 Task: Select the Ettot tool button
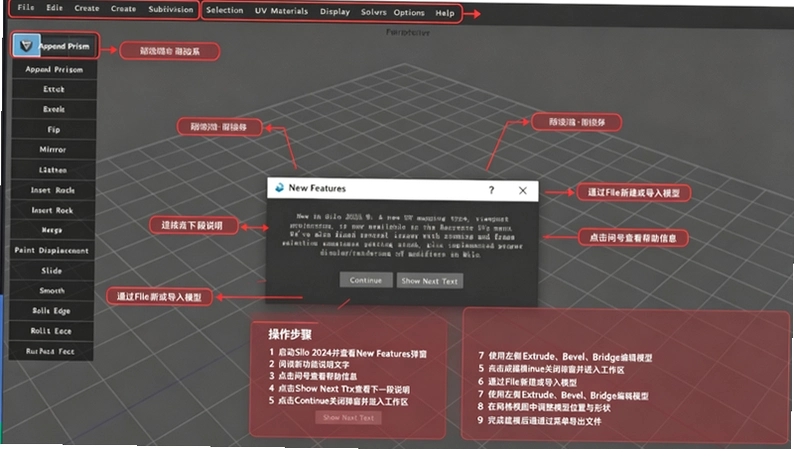(x=54, y=89)
